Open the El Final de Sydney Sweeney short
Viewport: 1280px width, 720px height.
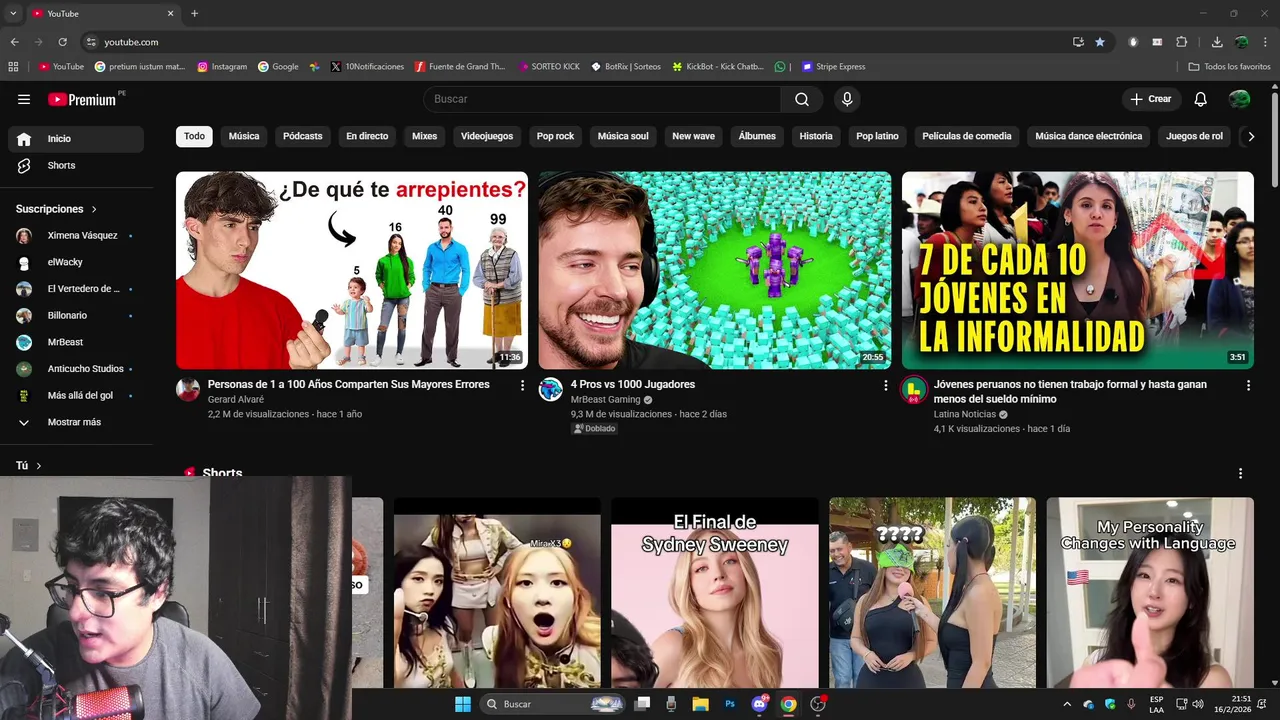coord(715,592)
